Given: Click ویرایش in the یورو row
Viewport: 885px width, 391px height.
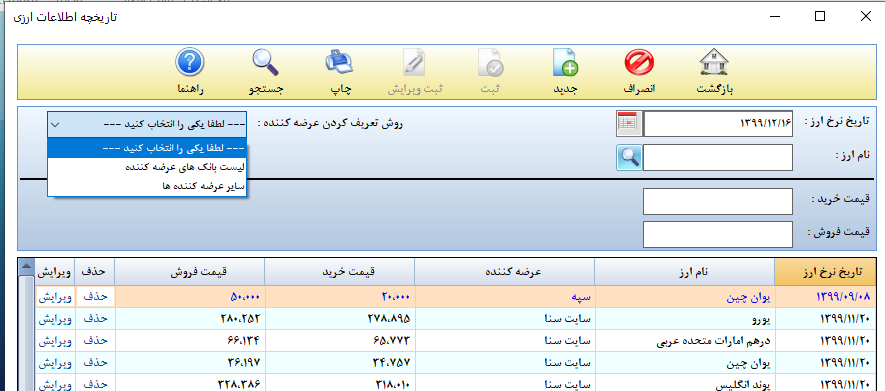Looking at the screenshot, I should coord(55,319).
